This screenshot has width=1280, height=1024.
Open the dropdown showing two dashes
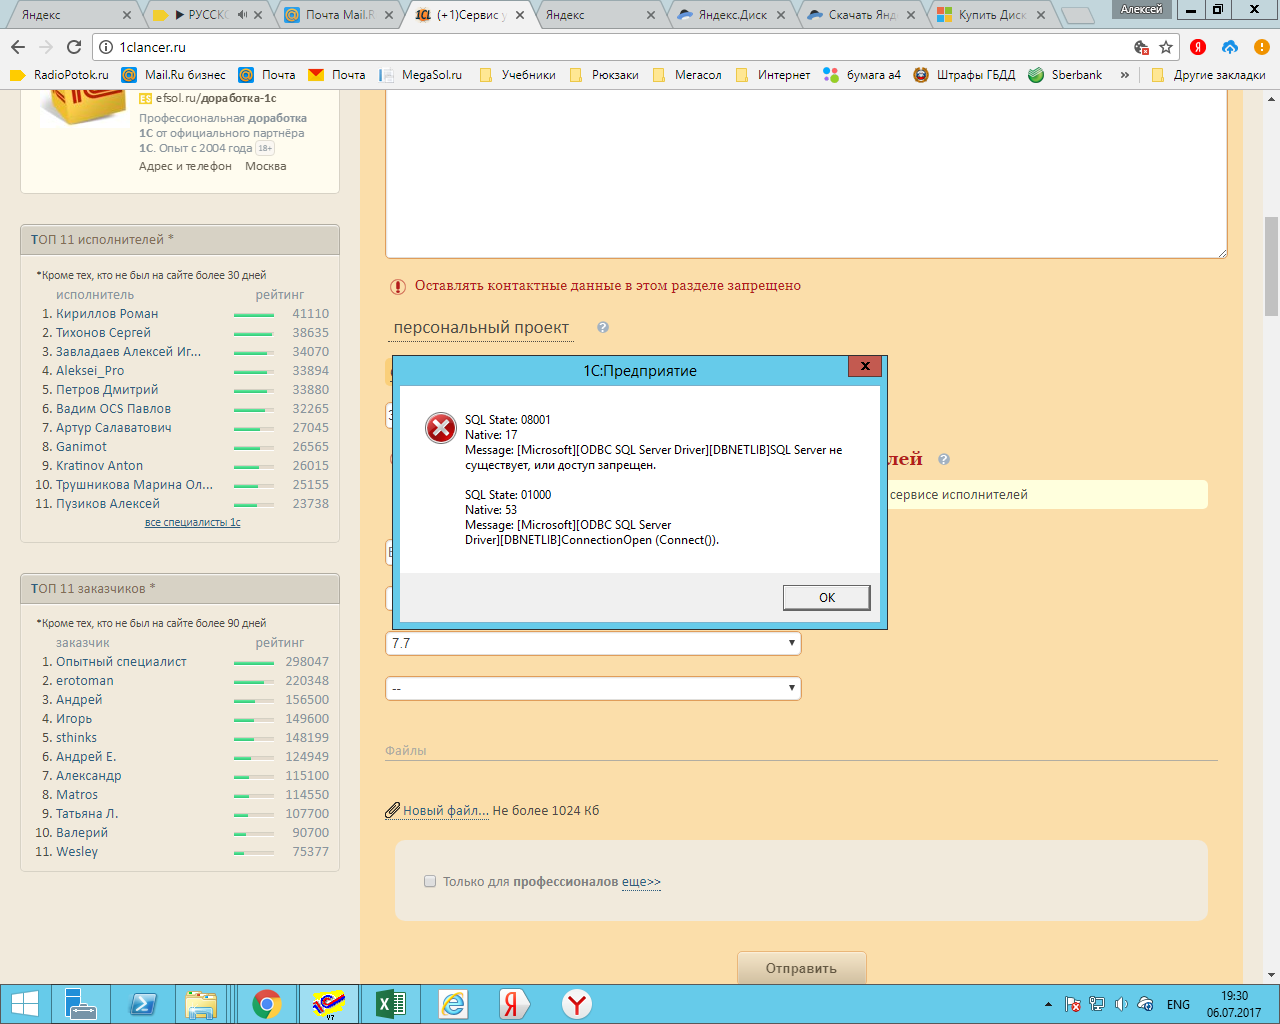593,688
